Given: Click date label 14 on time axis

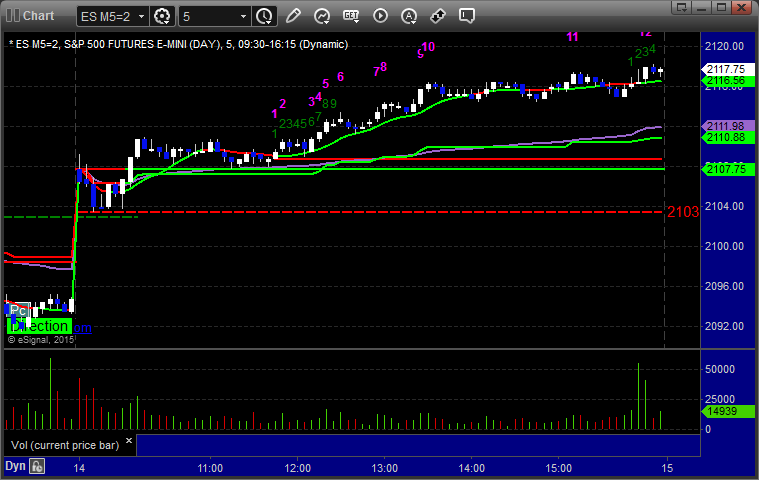Looking at the screenshot, I should [x=79, y=468].
